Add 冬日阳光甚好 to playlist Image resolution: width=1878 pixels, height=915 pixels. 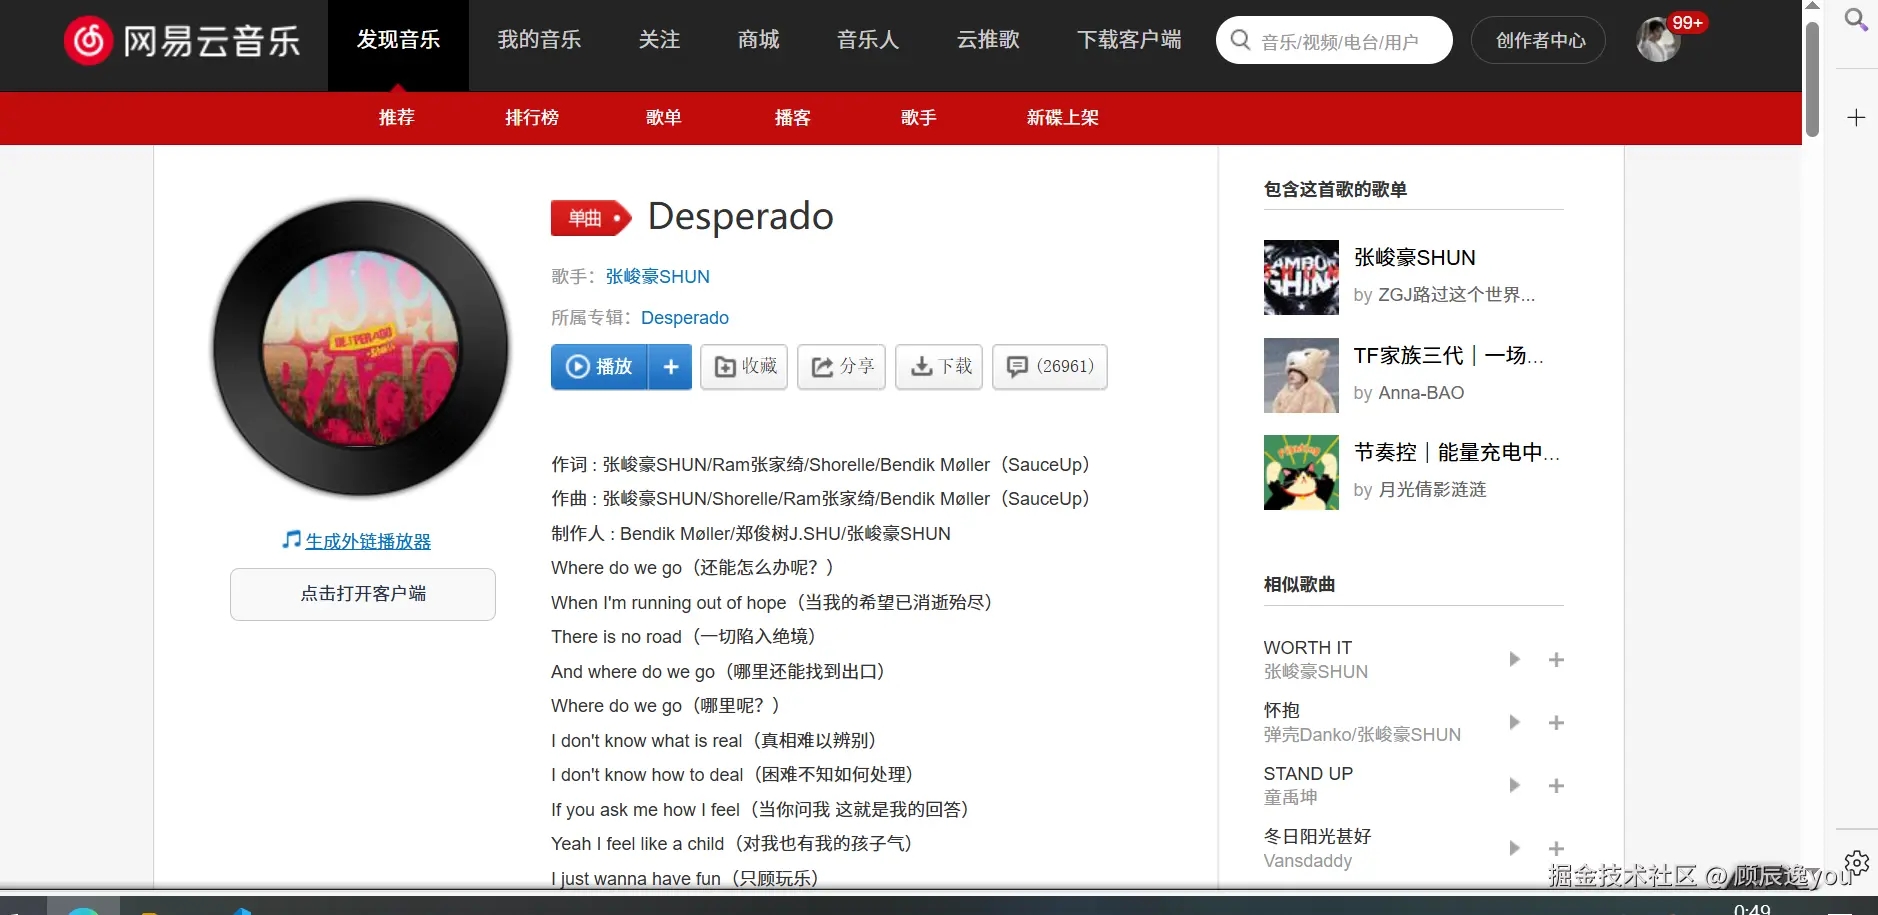(1556, 849)
